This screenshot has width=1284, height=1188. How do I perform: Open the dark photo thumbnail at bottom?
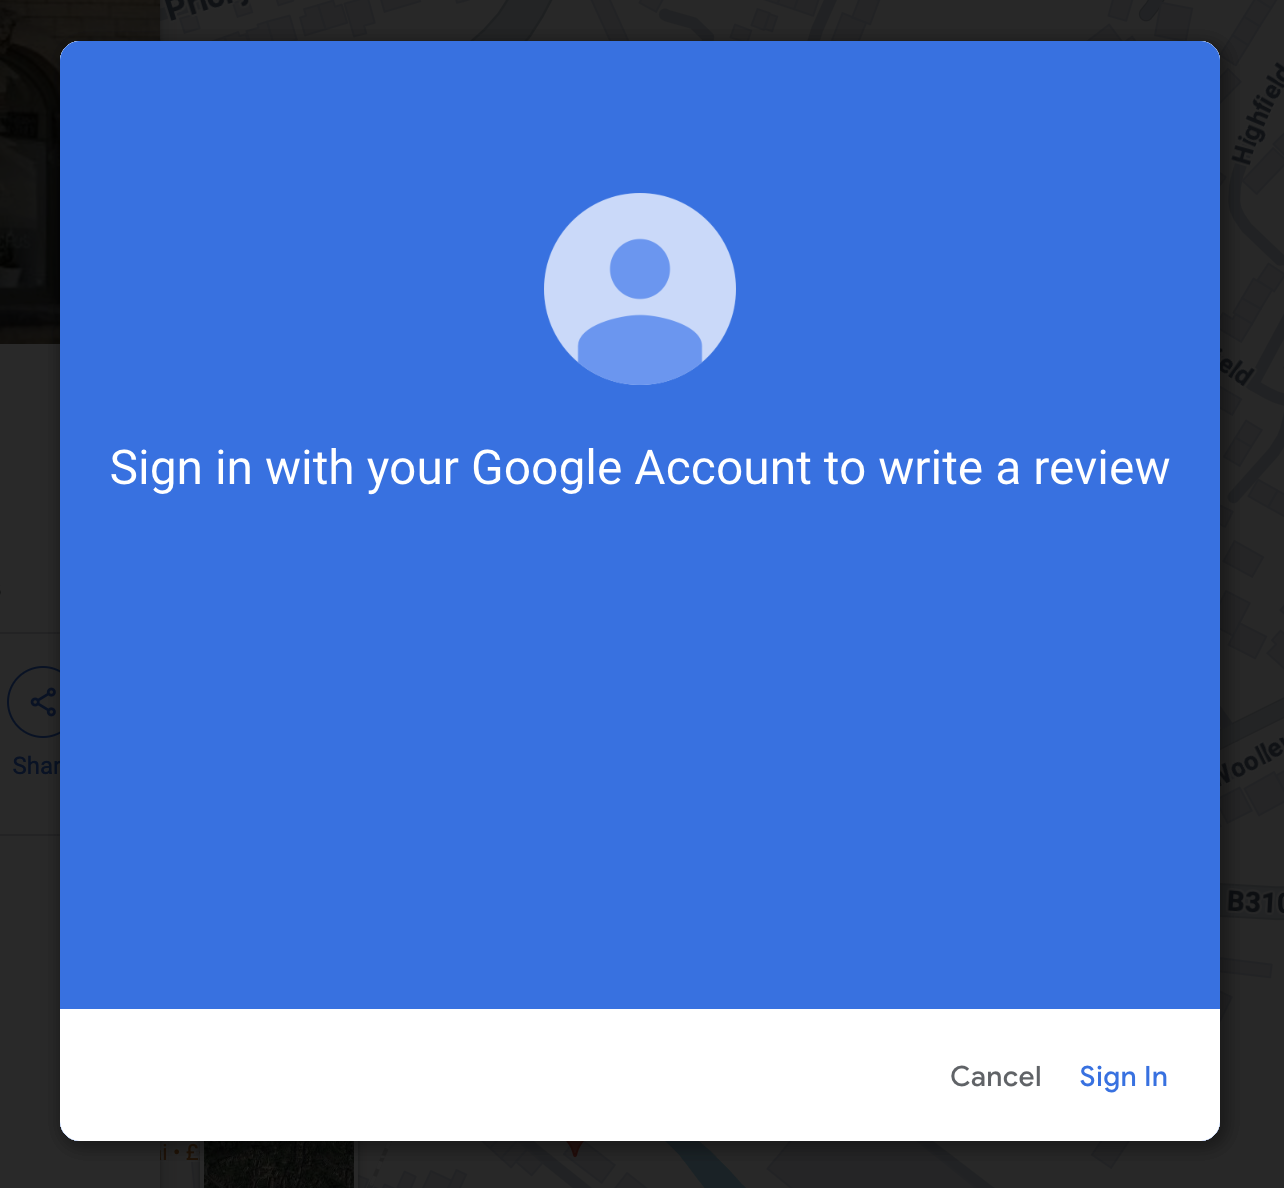pyautogui.click(x=279, y=1164)
